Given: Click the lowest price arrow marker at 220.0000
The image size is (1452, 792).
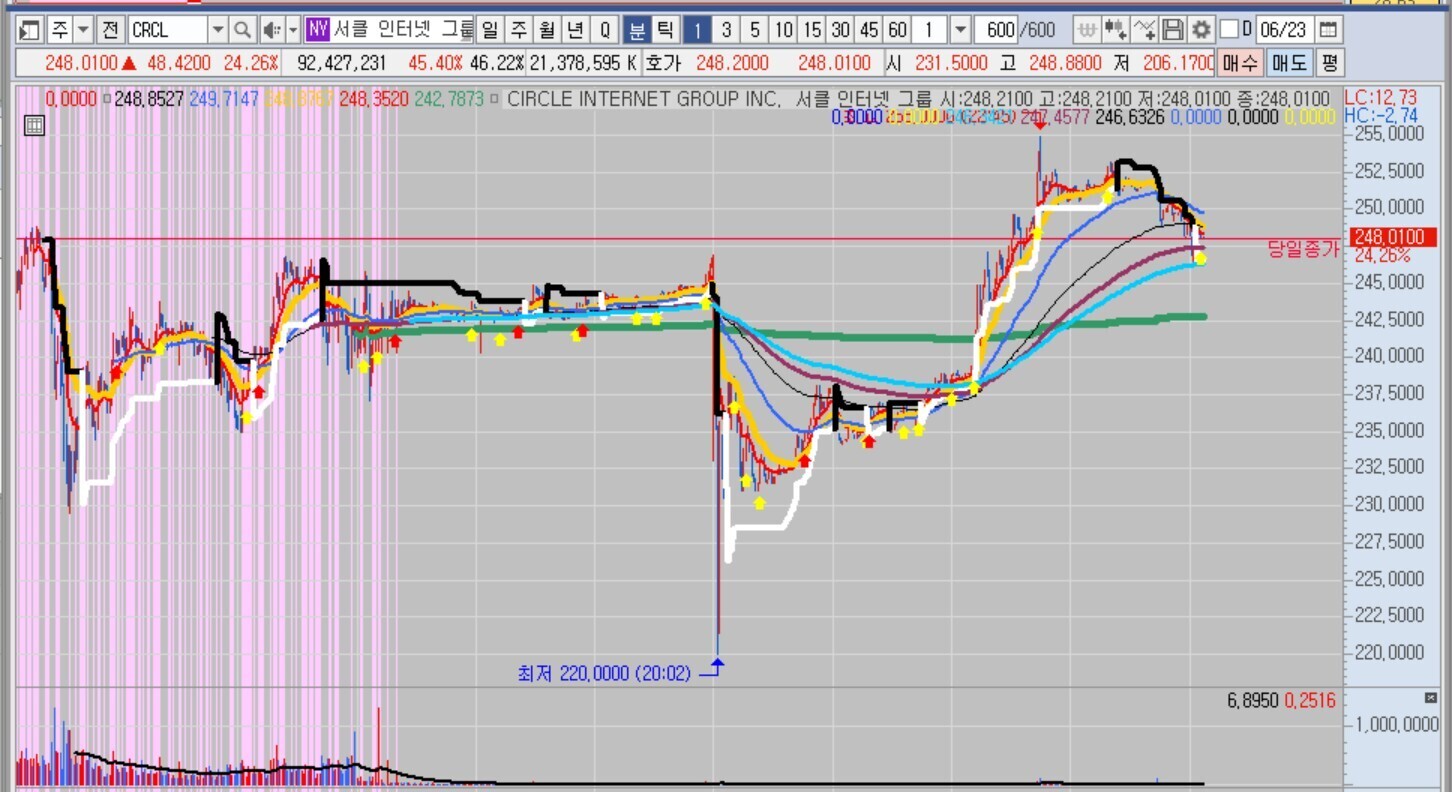Looking at the screenshot, I should point(717,666).
